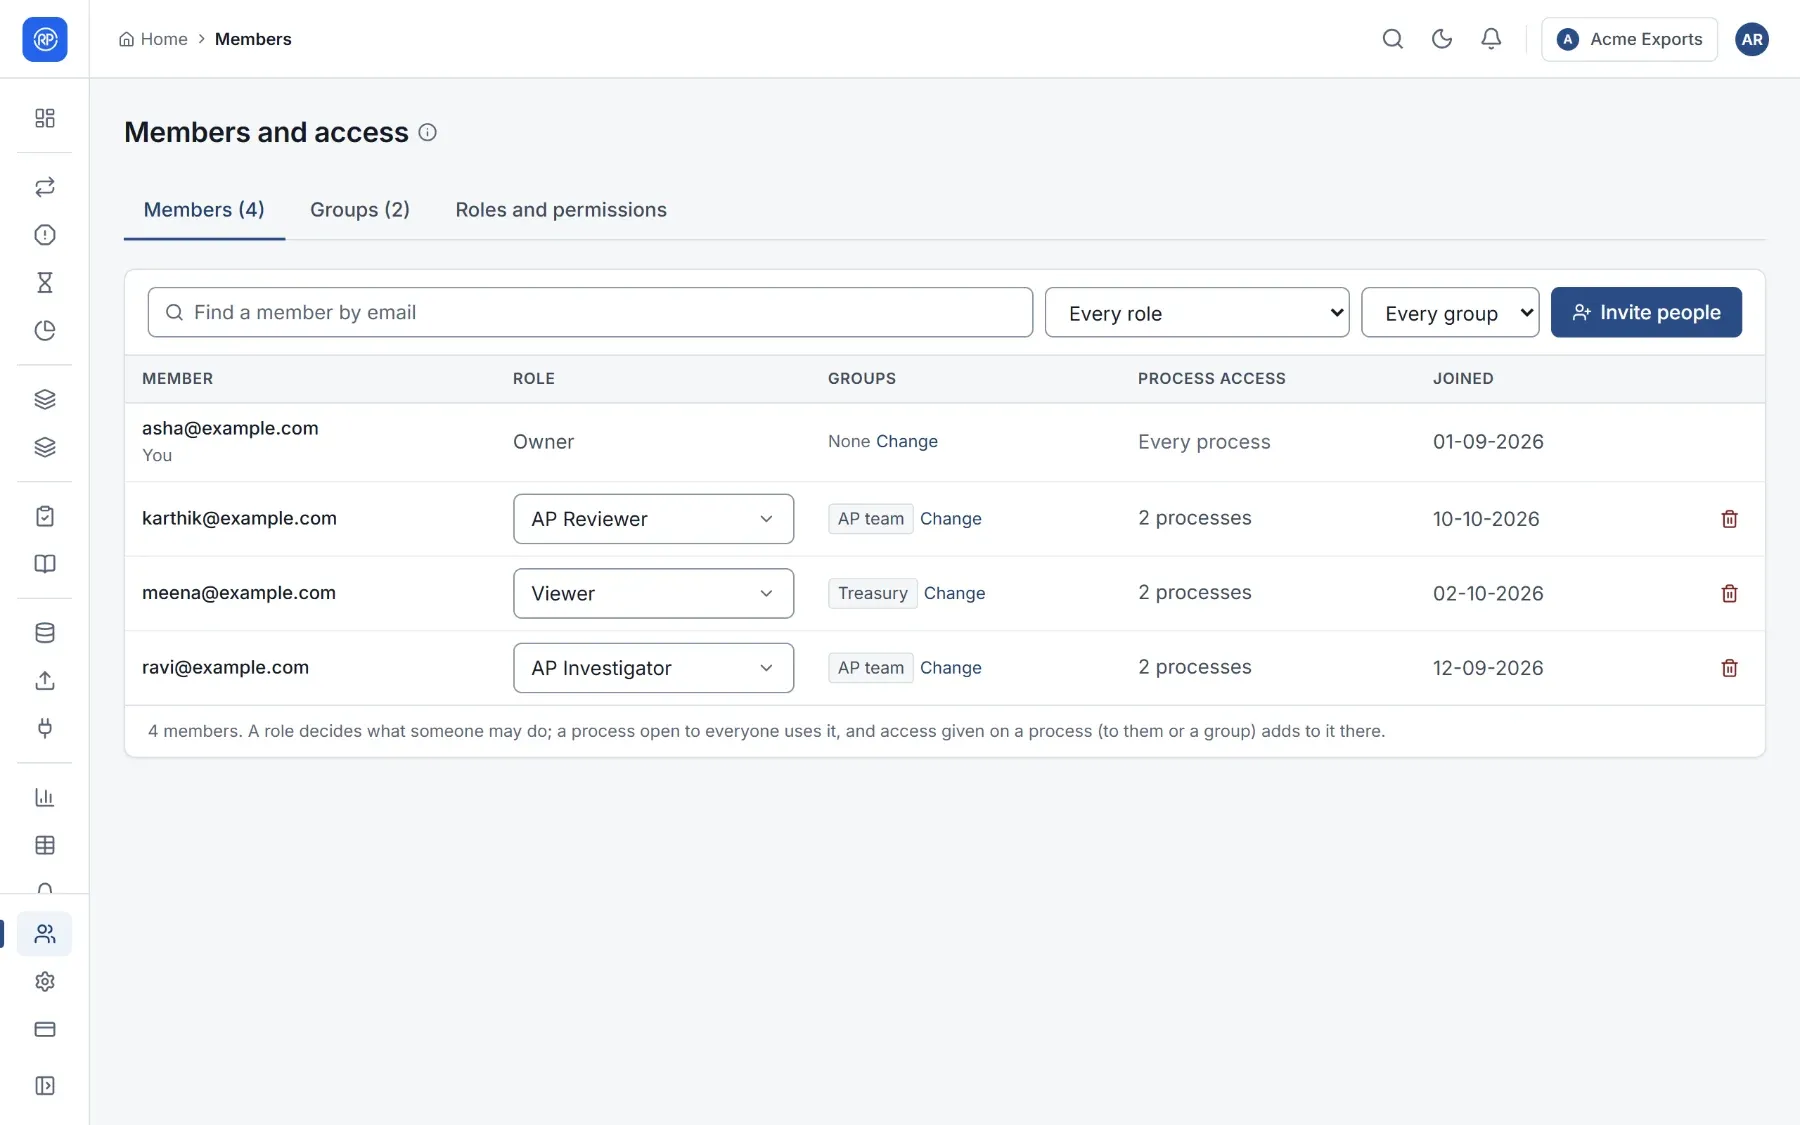The height and width of the screenshot is (1125, 1800).
Task: Click Change groups for asha@example.com
Action: (x=907, y=442)
